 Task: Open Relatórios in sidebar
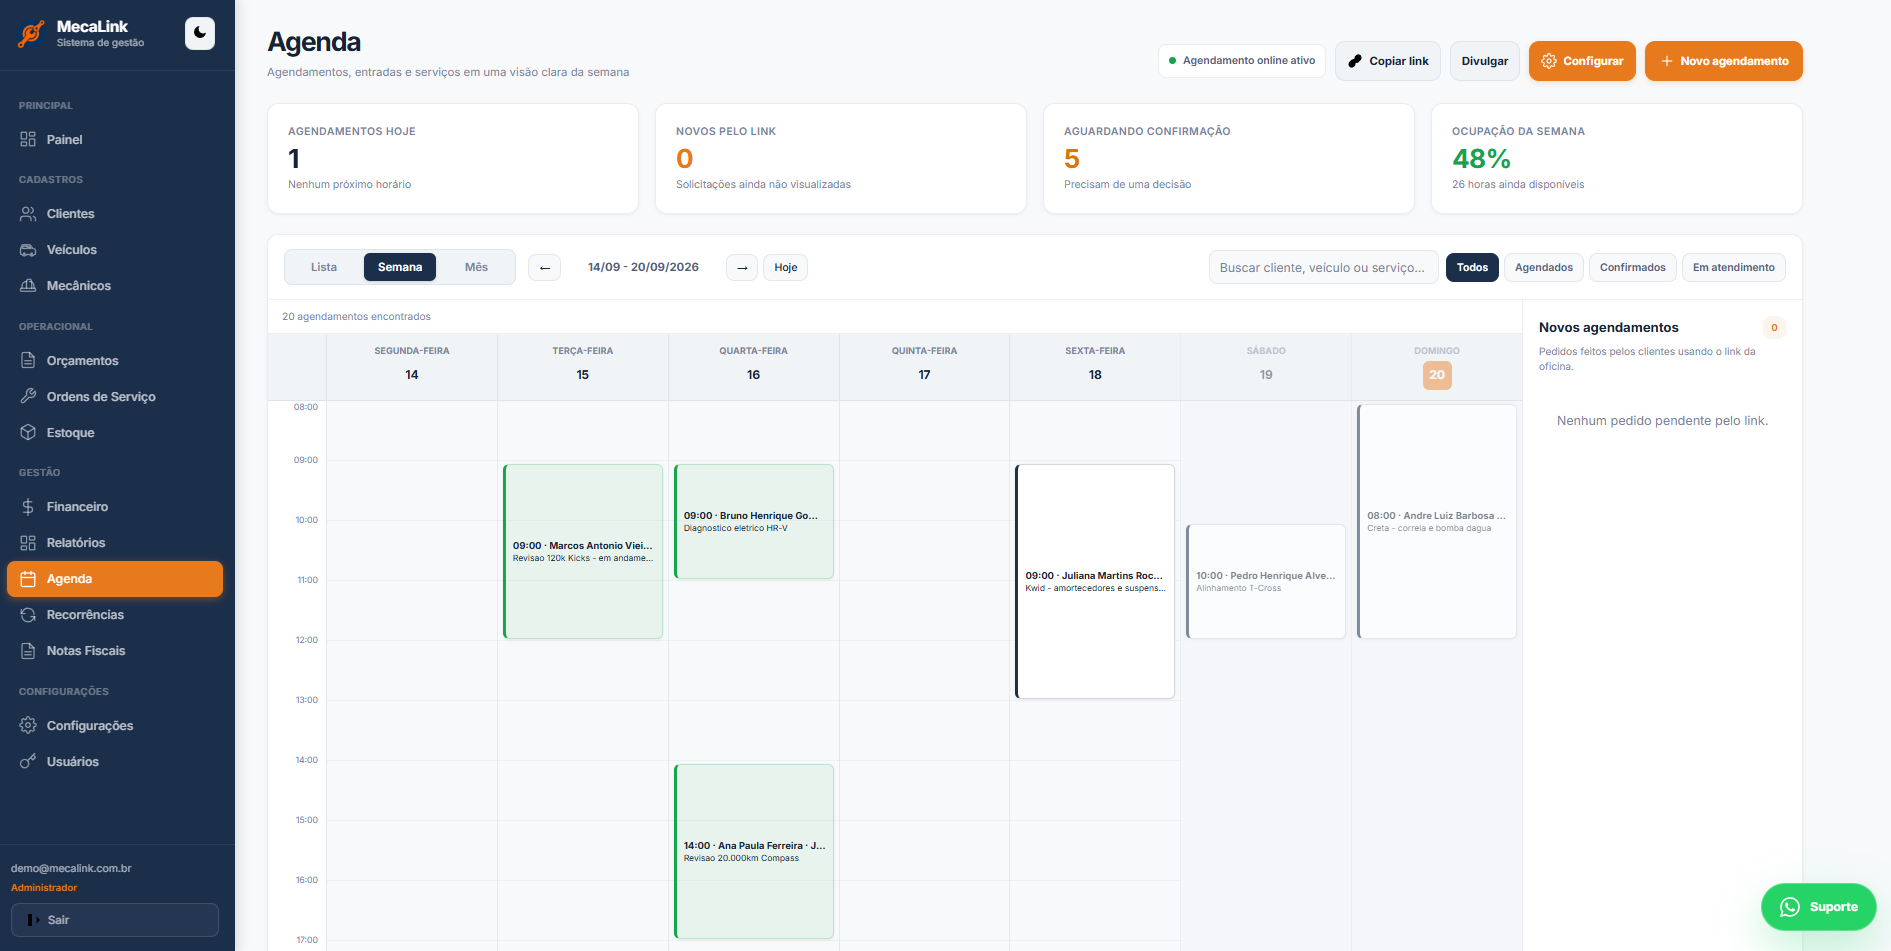coord(115,543)
